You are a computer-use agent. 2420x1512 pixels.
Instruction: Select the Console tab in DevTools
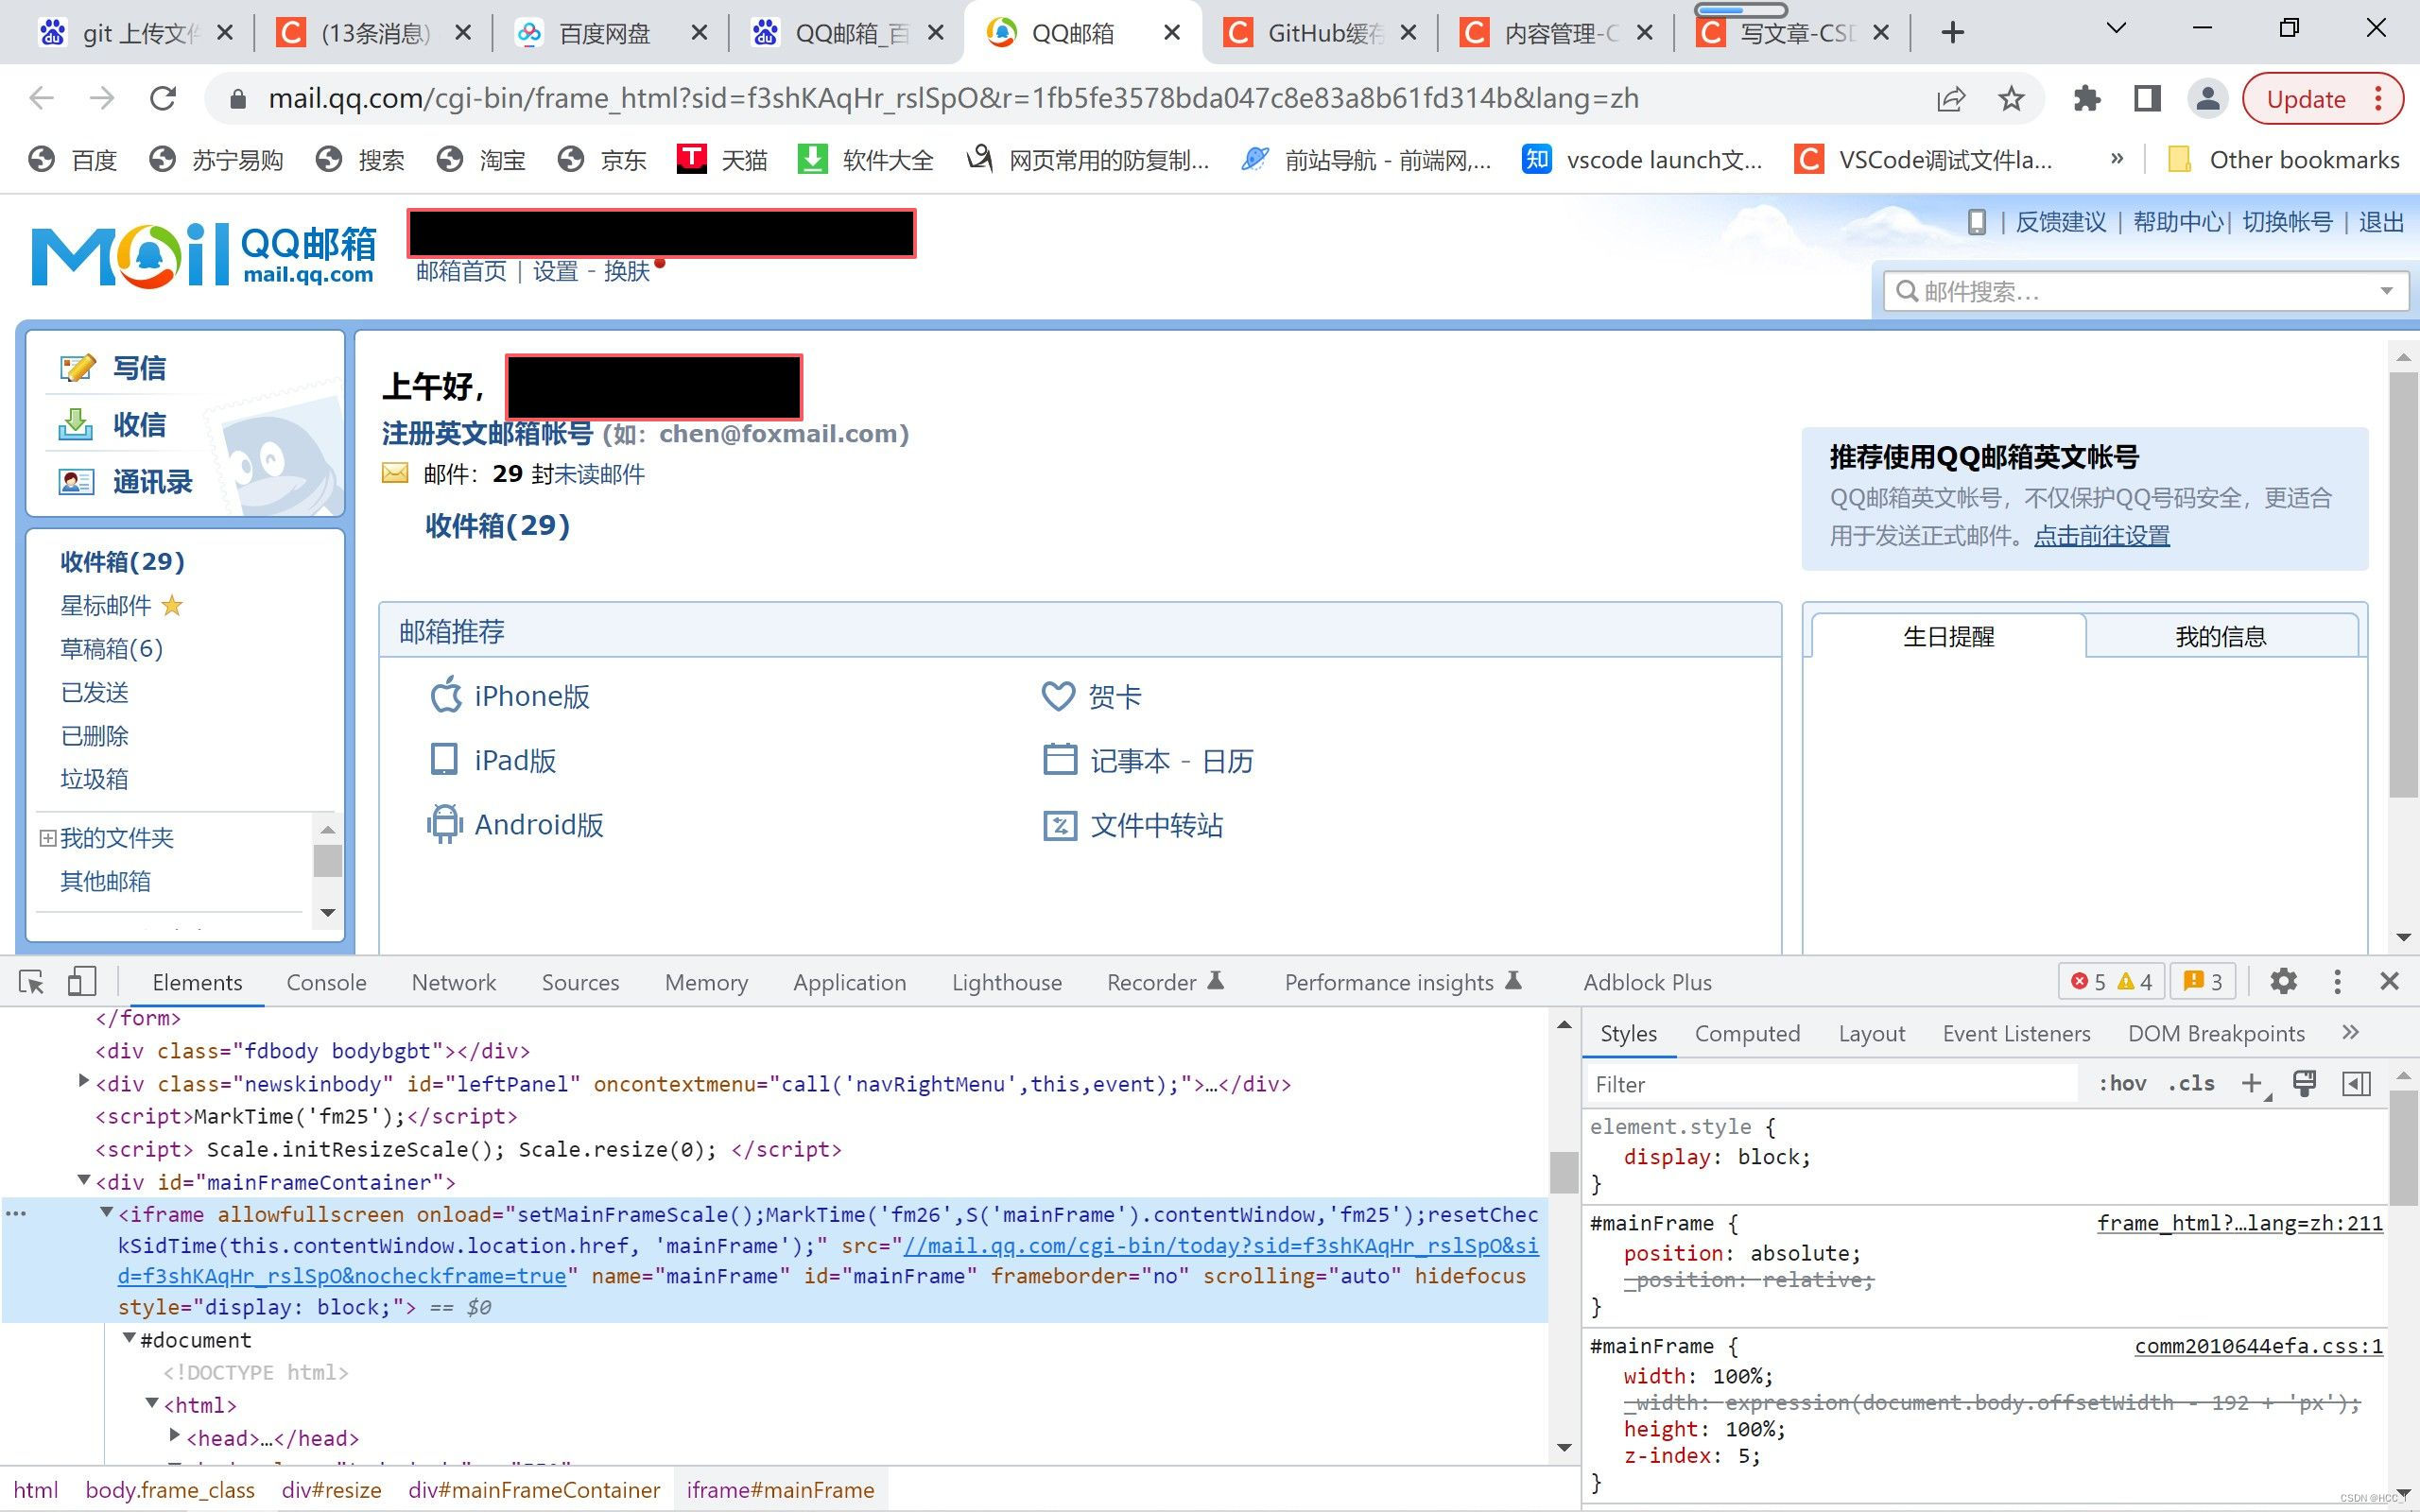tap(326, 981)
